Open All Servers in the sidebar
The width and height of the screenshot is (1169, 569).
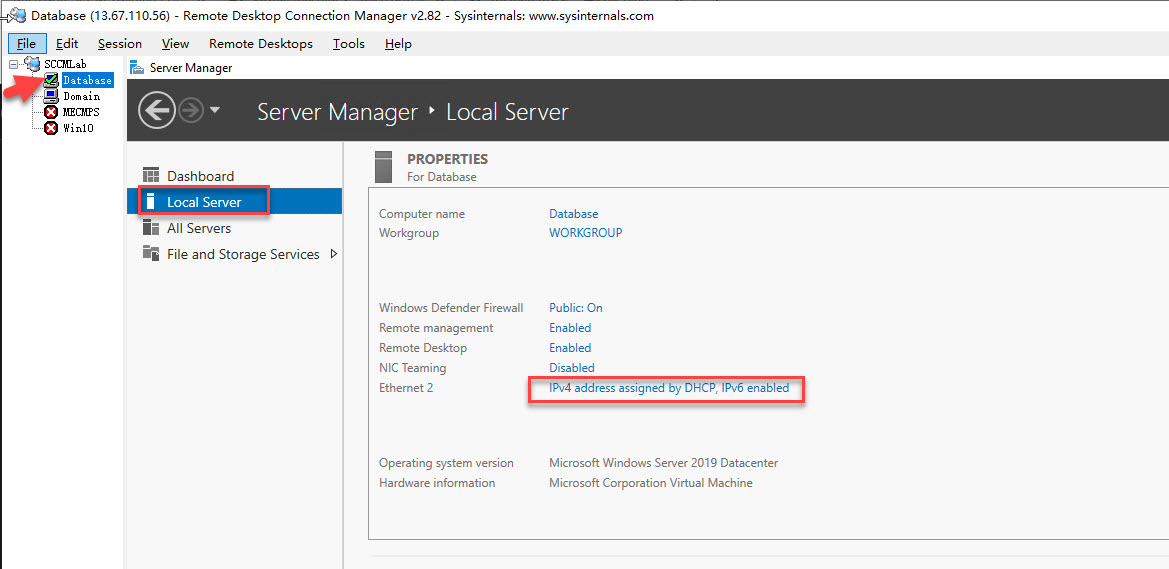pos(198,228)
